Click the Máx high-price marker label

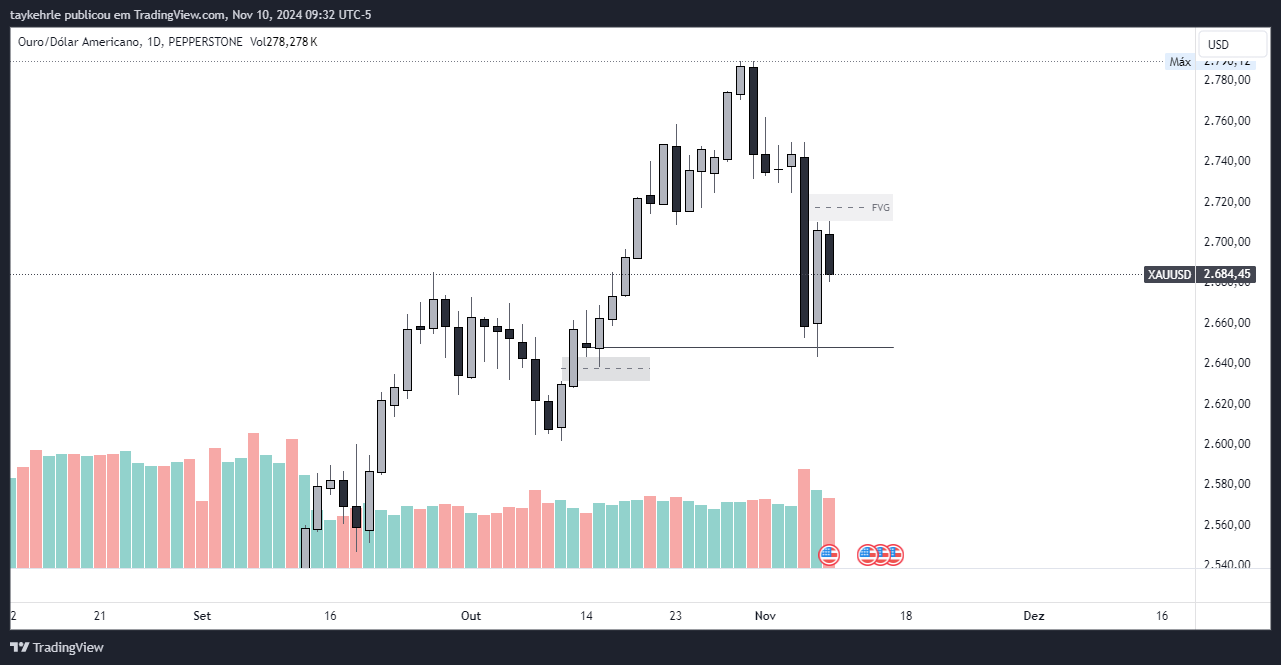pos(1180,61)
